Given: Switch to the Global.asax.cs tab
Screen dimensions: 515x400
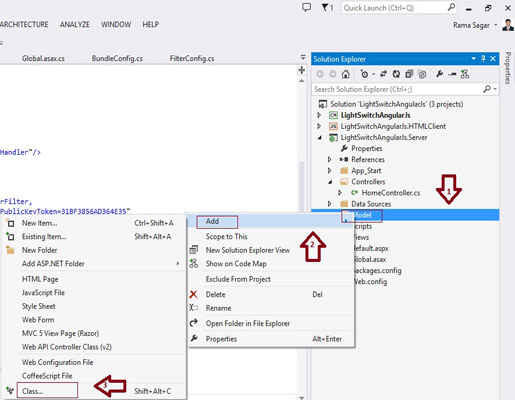Looking at the screenshot, I should (x=43, y=58).
